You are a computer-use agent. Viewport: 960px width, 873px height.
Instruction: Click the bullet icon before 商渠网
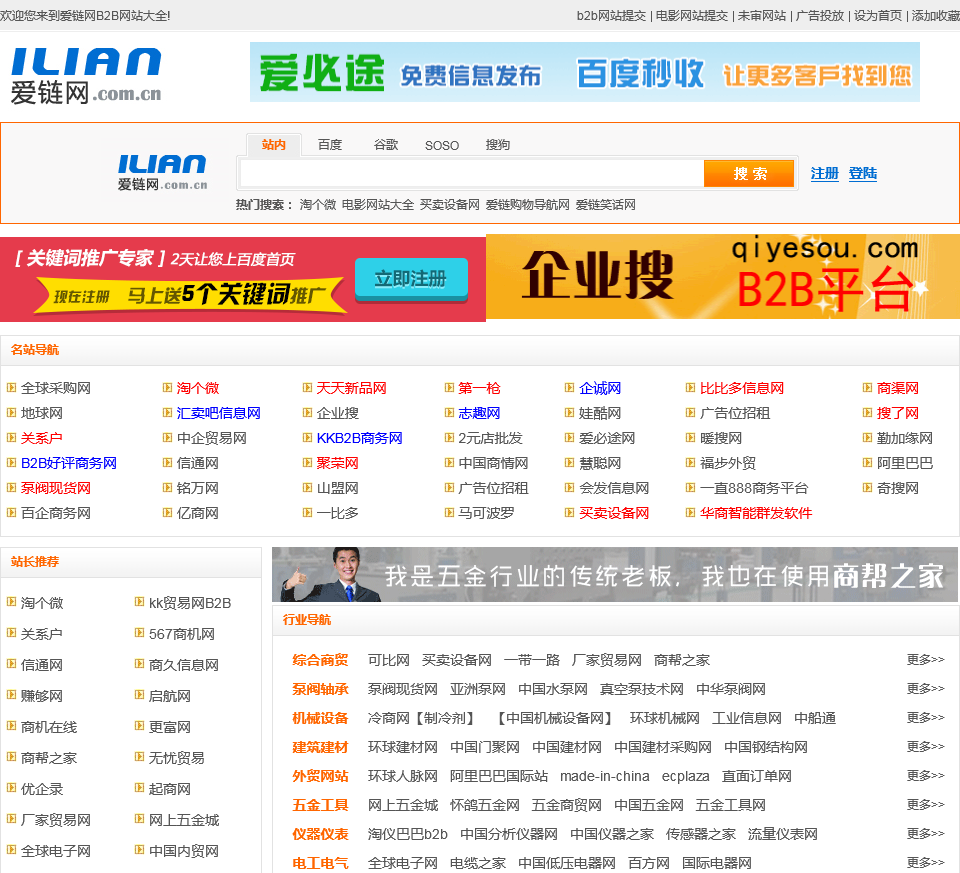(868, 388)
